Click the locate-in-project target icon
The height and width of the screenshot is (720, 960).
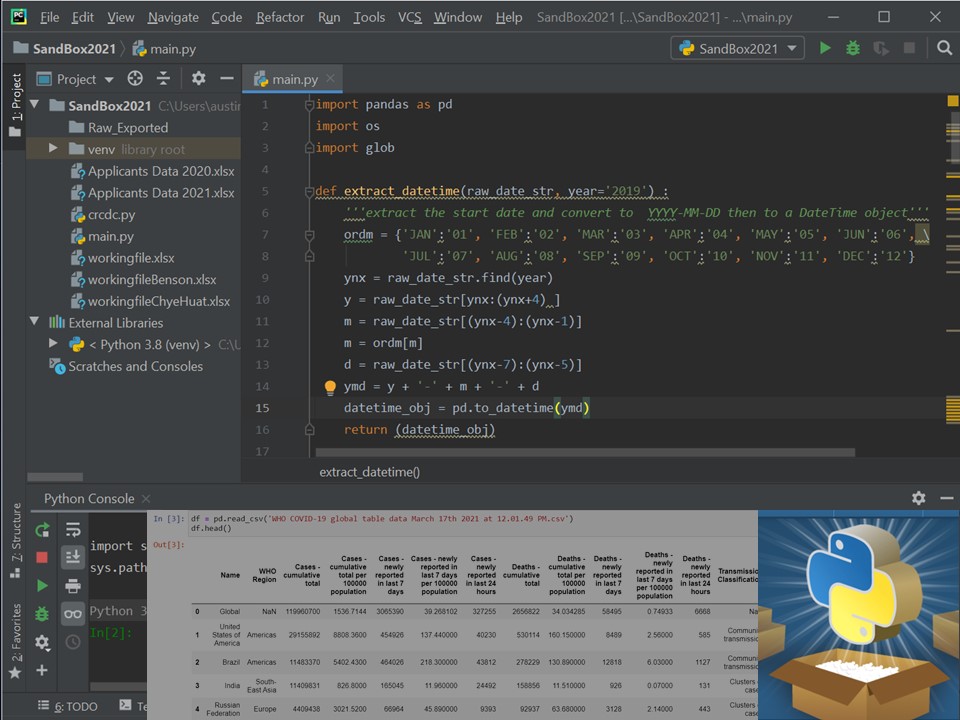click(x=135, y=79)
